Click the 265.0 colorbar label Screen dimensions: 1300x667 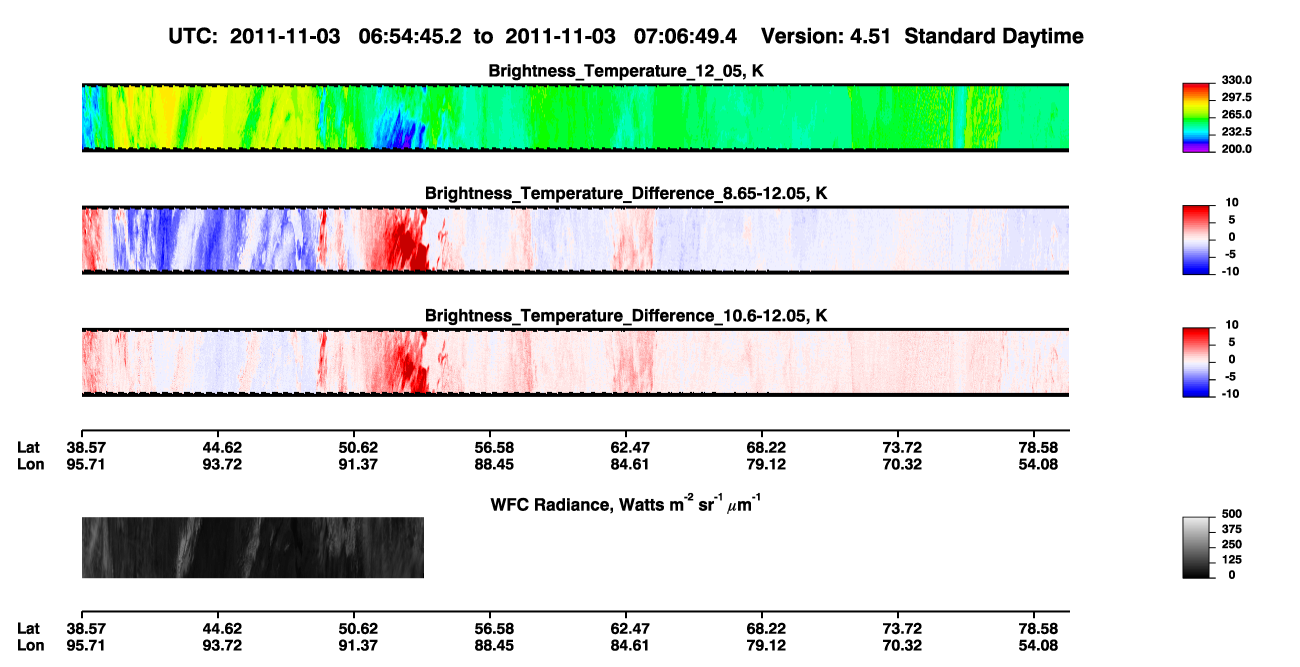point(1238,114)
